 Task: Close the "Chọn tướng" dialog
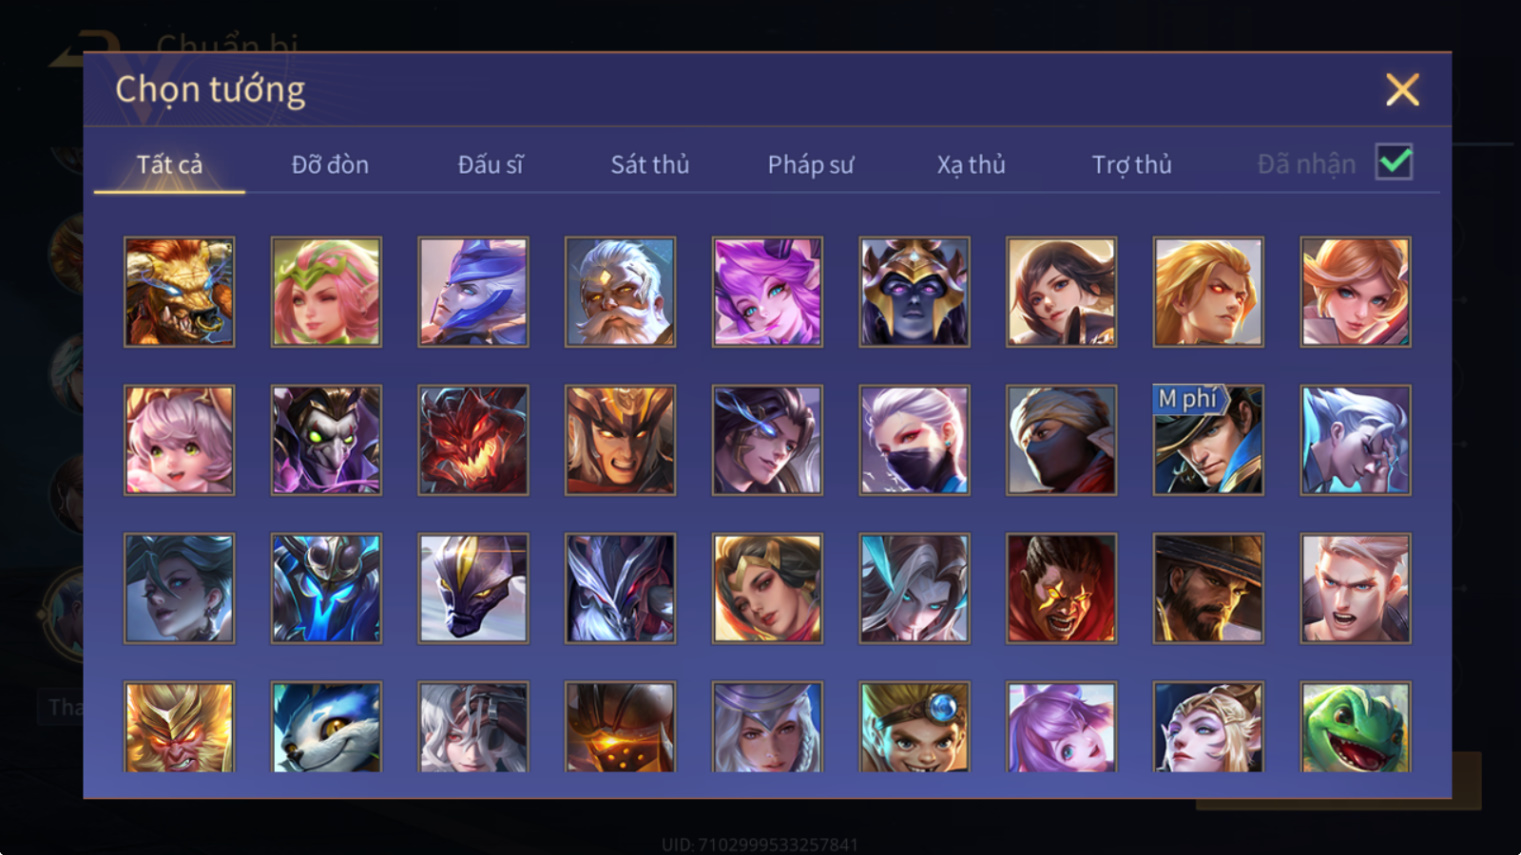tap(1402, 90)
